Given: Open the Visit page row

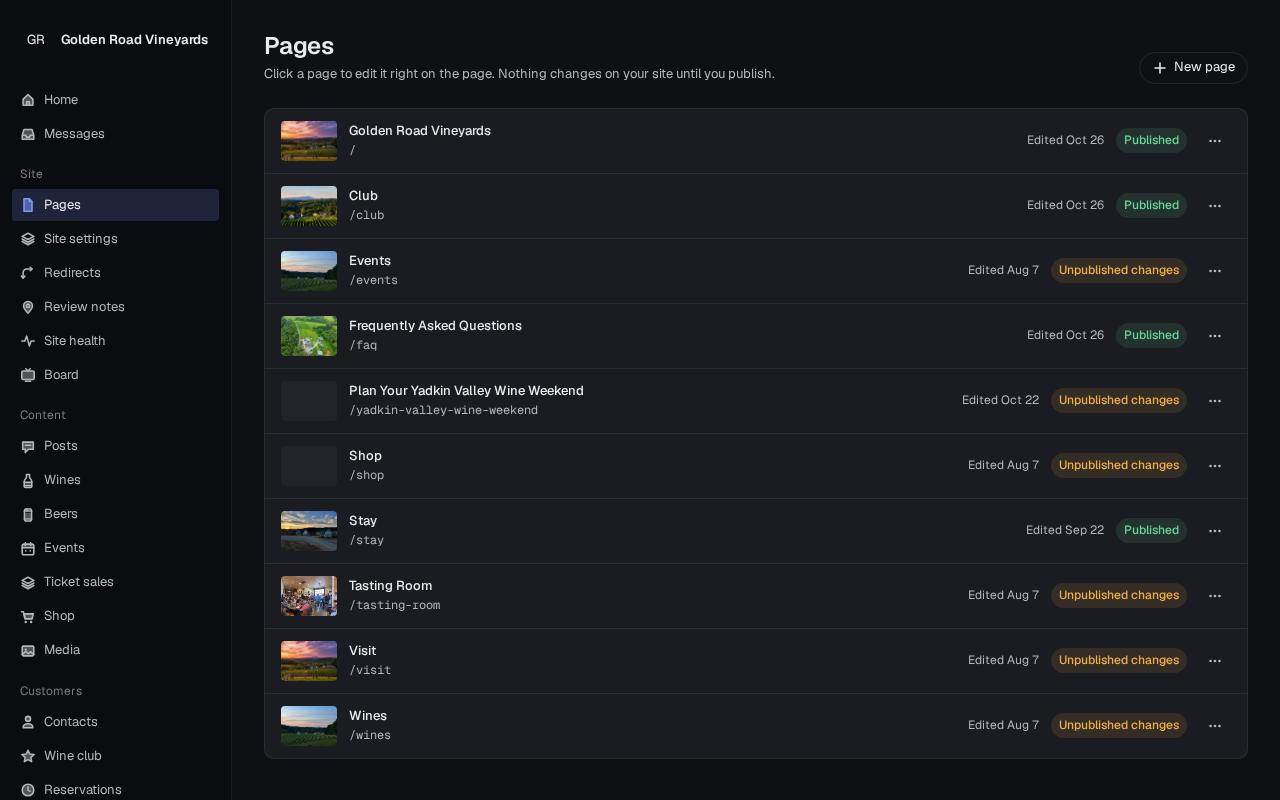Looking at the screenshot, I should click(x=755, y=661).
